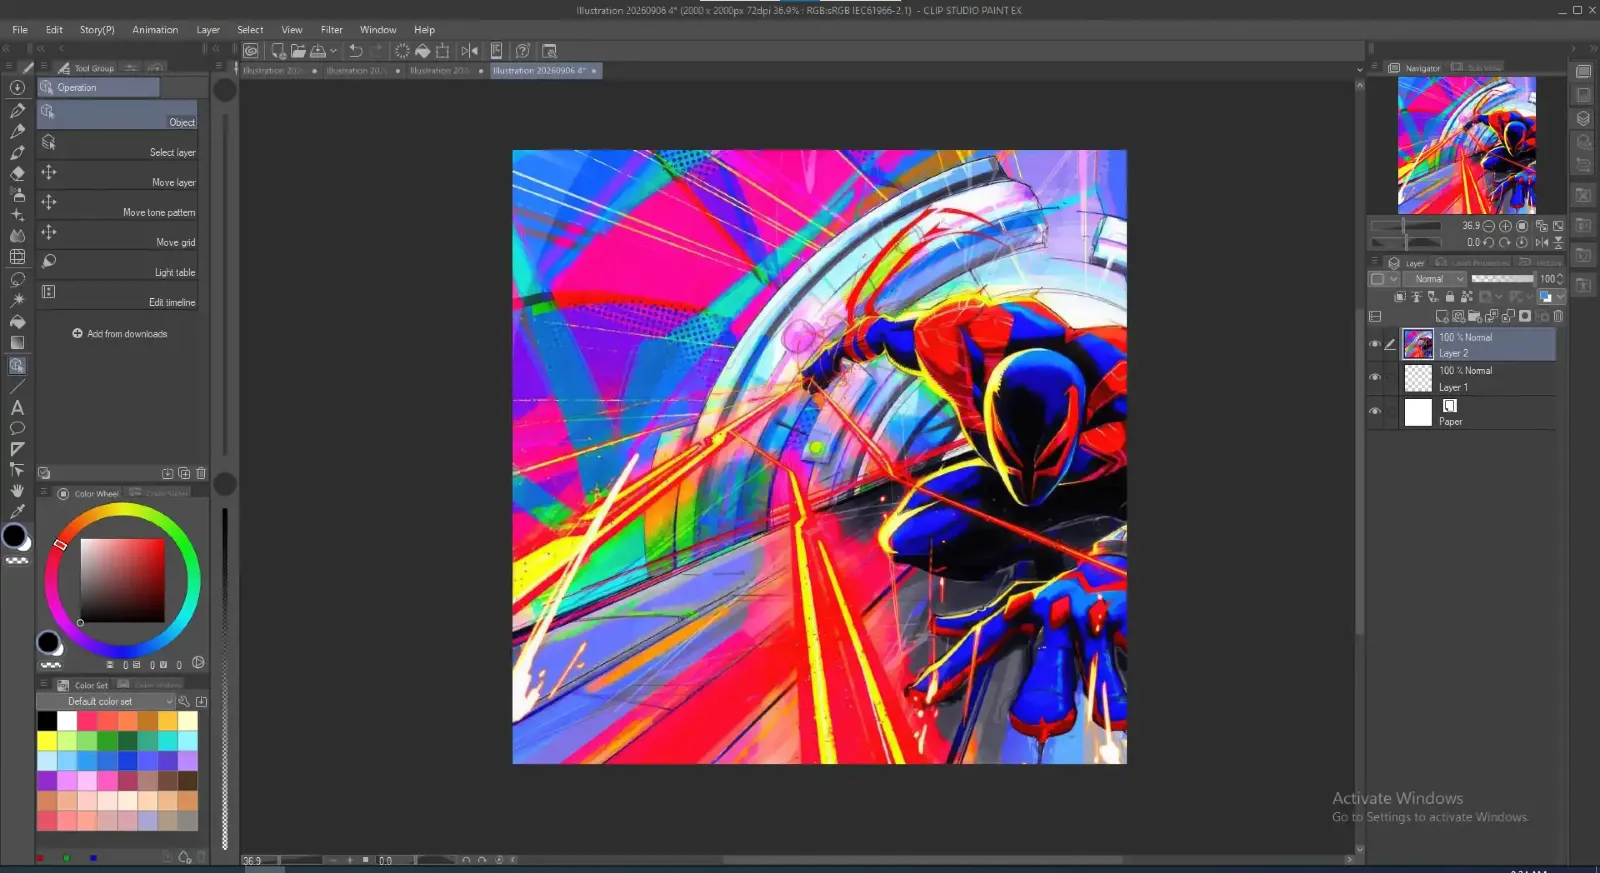Click the layer opacity slider

tap(1502, 279)
